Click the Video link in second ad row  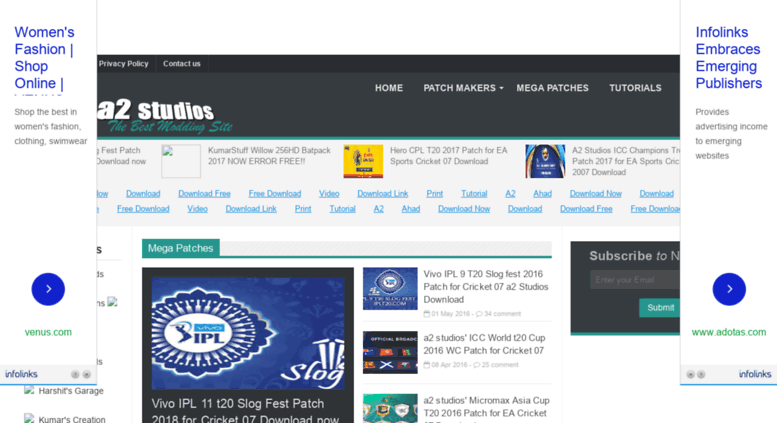coord(197,209)
